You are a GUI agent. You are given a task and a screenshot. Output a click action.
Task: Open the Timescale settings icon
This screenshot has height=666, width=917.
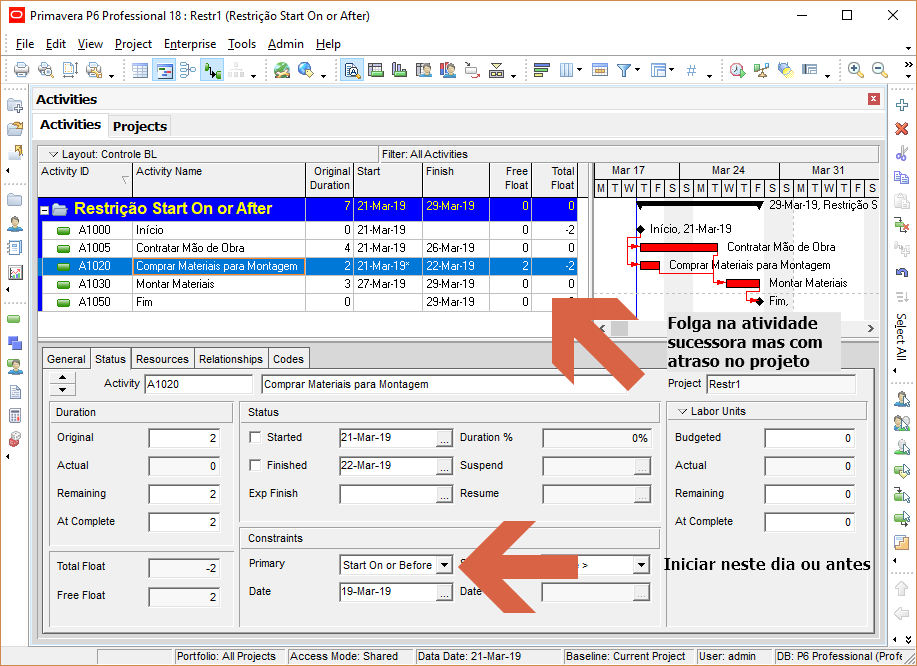tap(600, 71)
